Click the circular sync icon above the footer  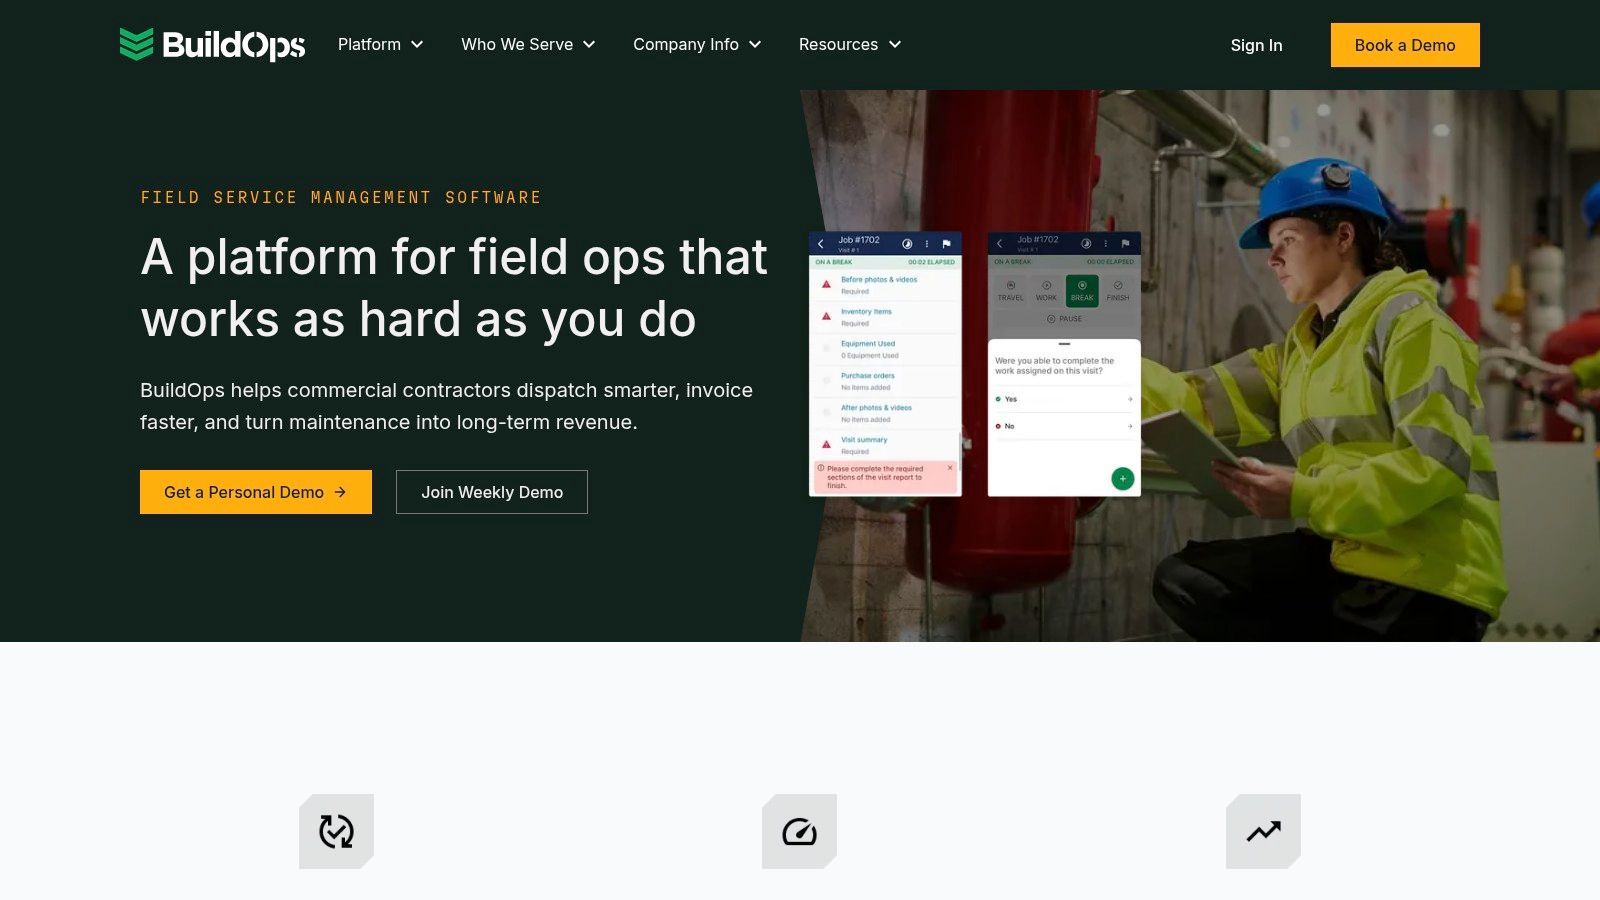coord(336,831)
